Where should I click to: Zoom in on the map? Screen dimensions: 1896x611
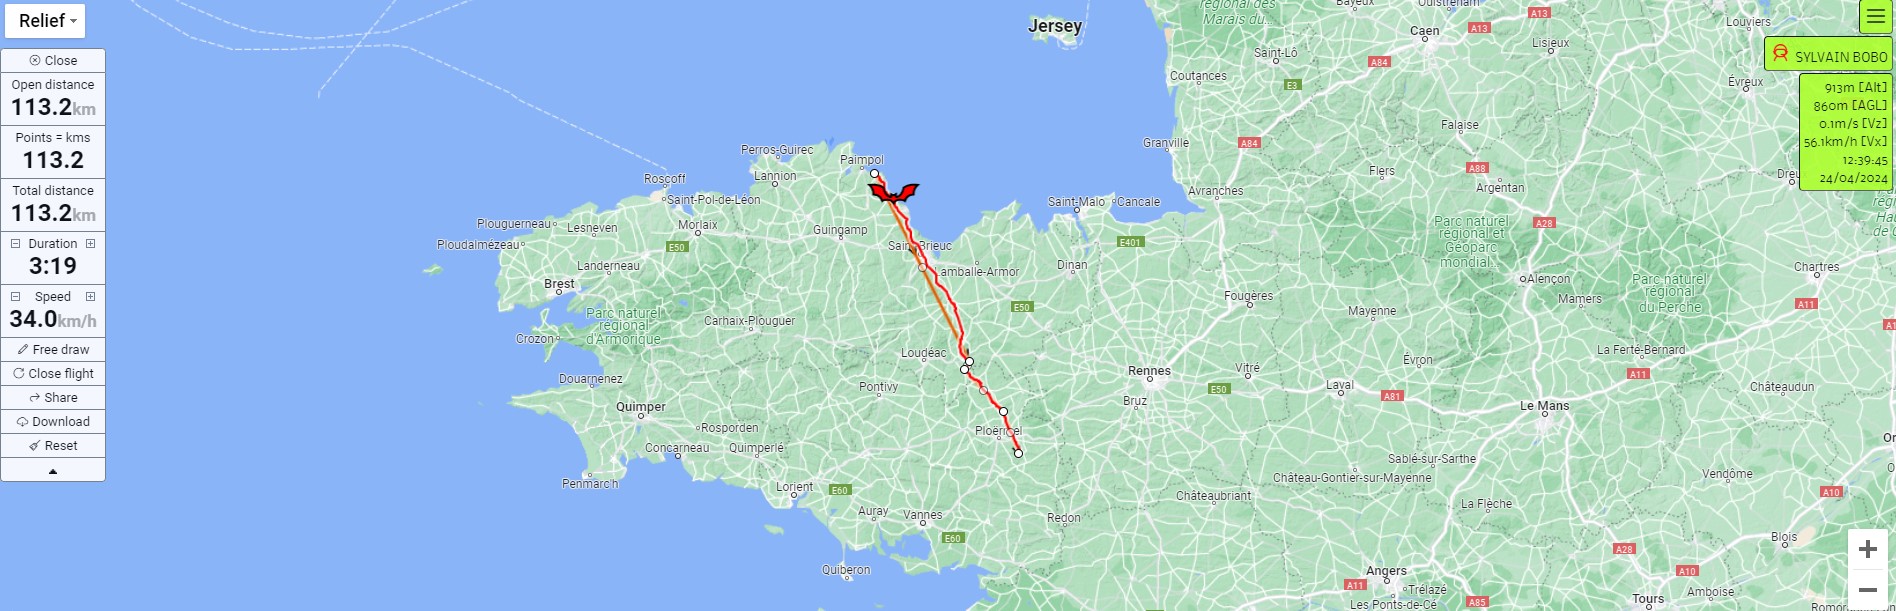(x=1867, y=549)
